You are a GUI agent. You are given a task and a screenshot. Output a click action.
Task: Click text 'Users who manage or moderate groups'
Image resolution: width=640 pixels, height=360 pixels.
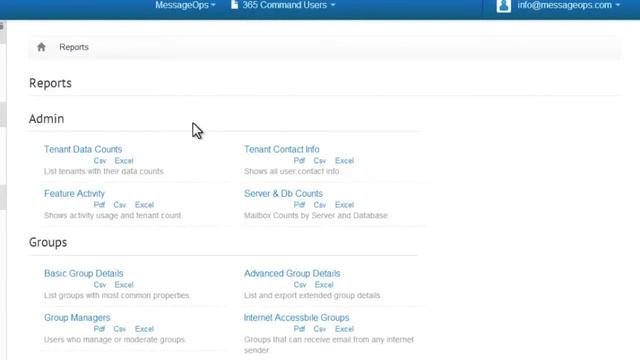(115, 340)
